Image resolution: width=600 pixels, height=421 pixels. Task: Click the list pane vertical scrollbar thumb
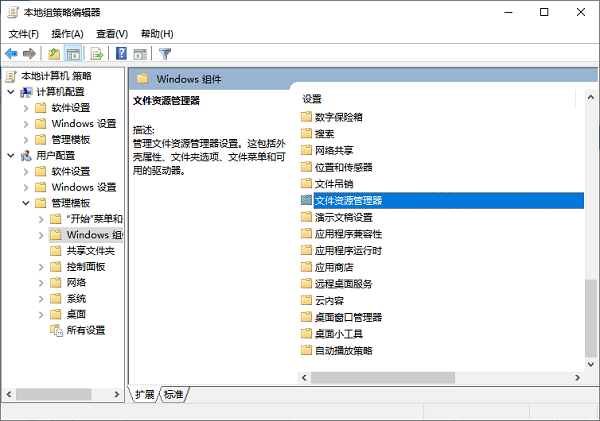tap(590, 318)
